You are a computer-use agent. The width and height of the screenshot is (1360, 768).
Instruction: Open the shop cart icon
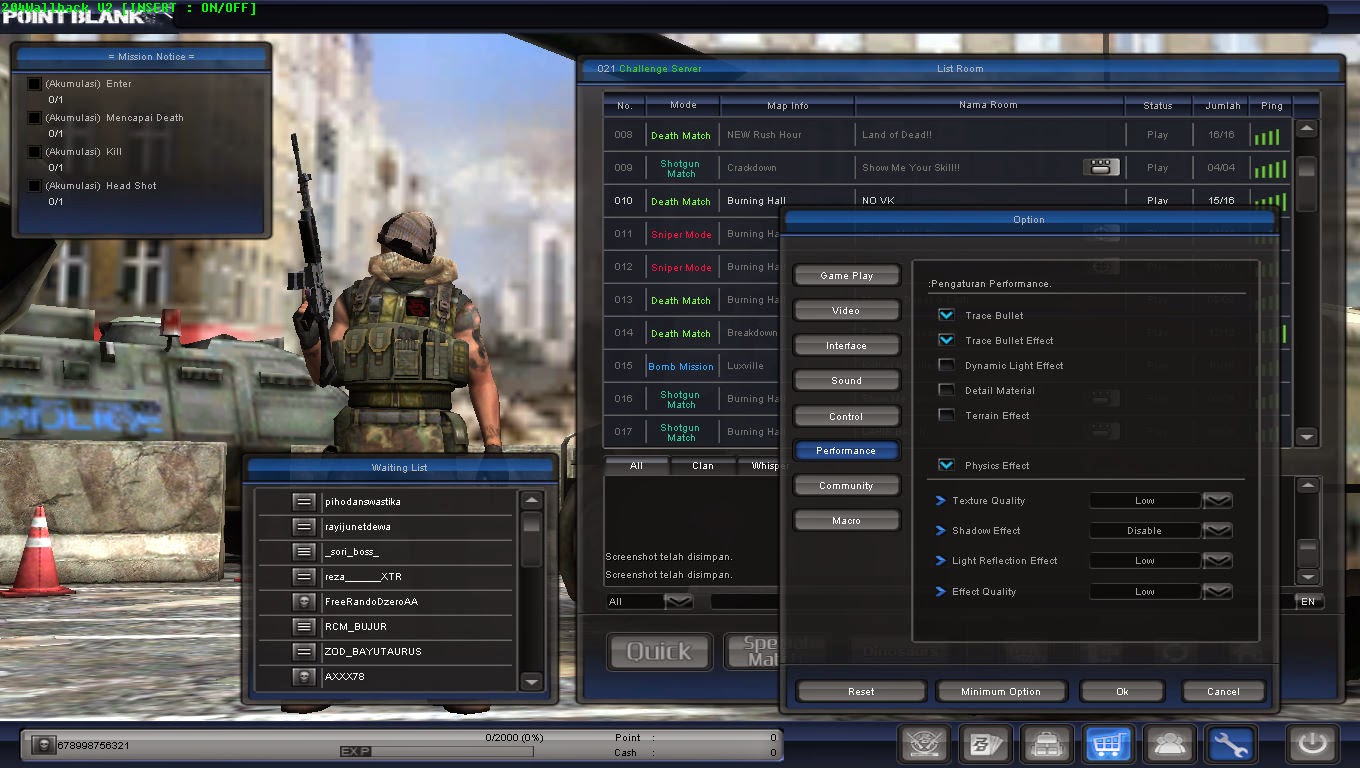pyautogui.click(x=1108, y=744)
